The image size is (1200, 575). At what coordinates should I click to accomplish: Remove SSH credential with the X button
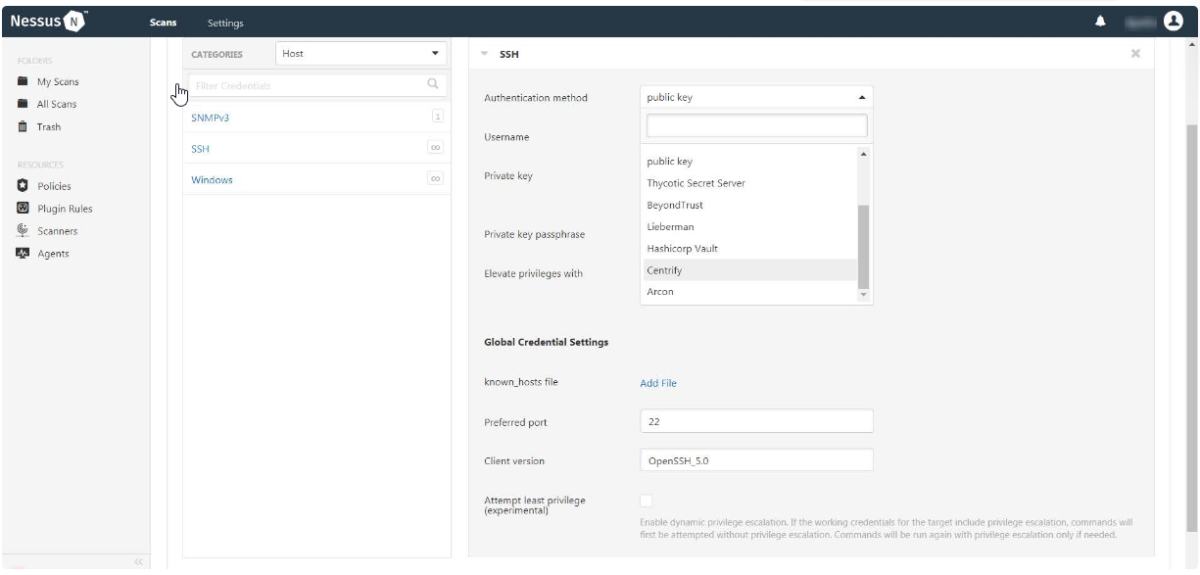pyautogui.click(x=1135, y=54)
